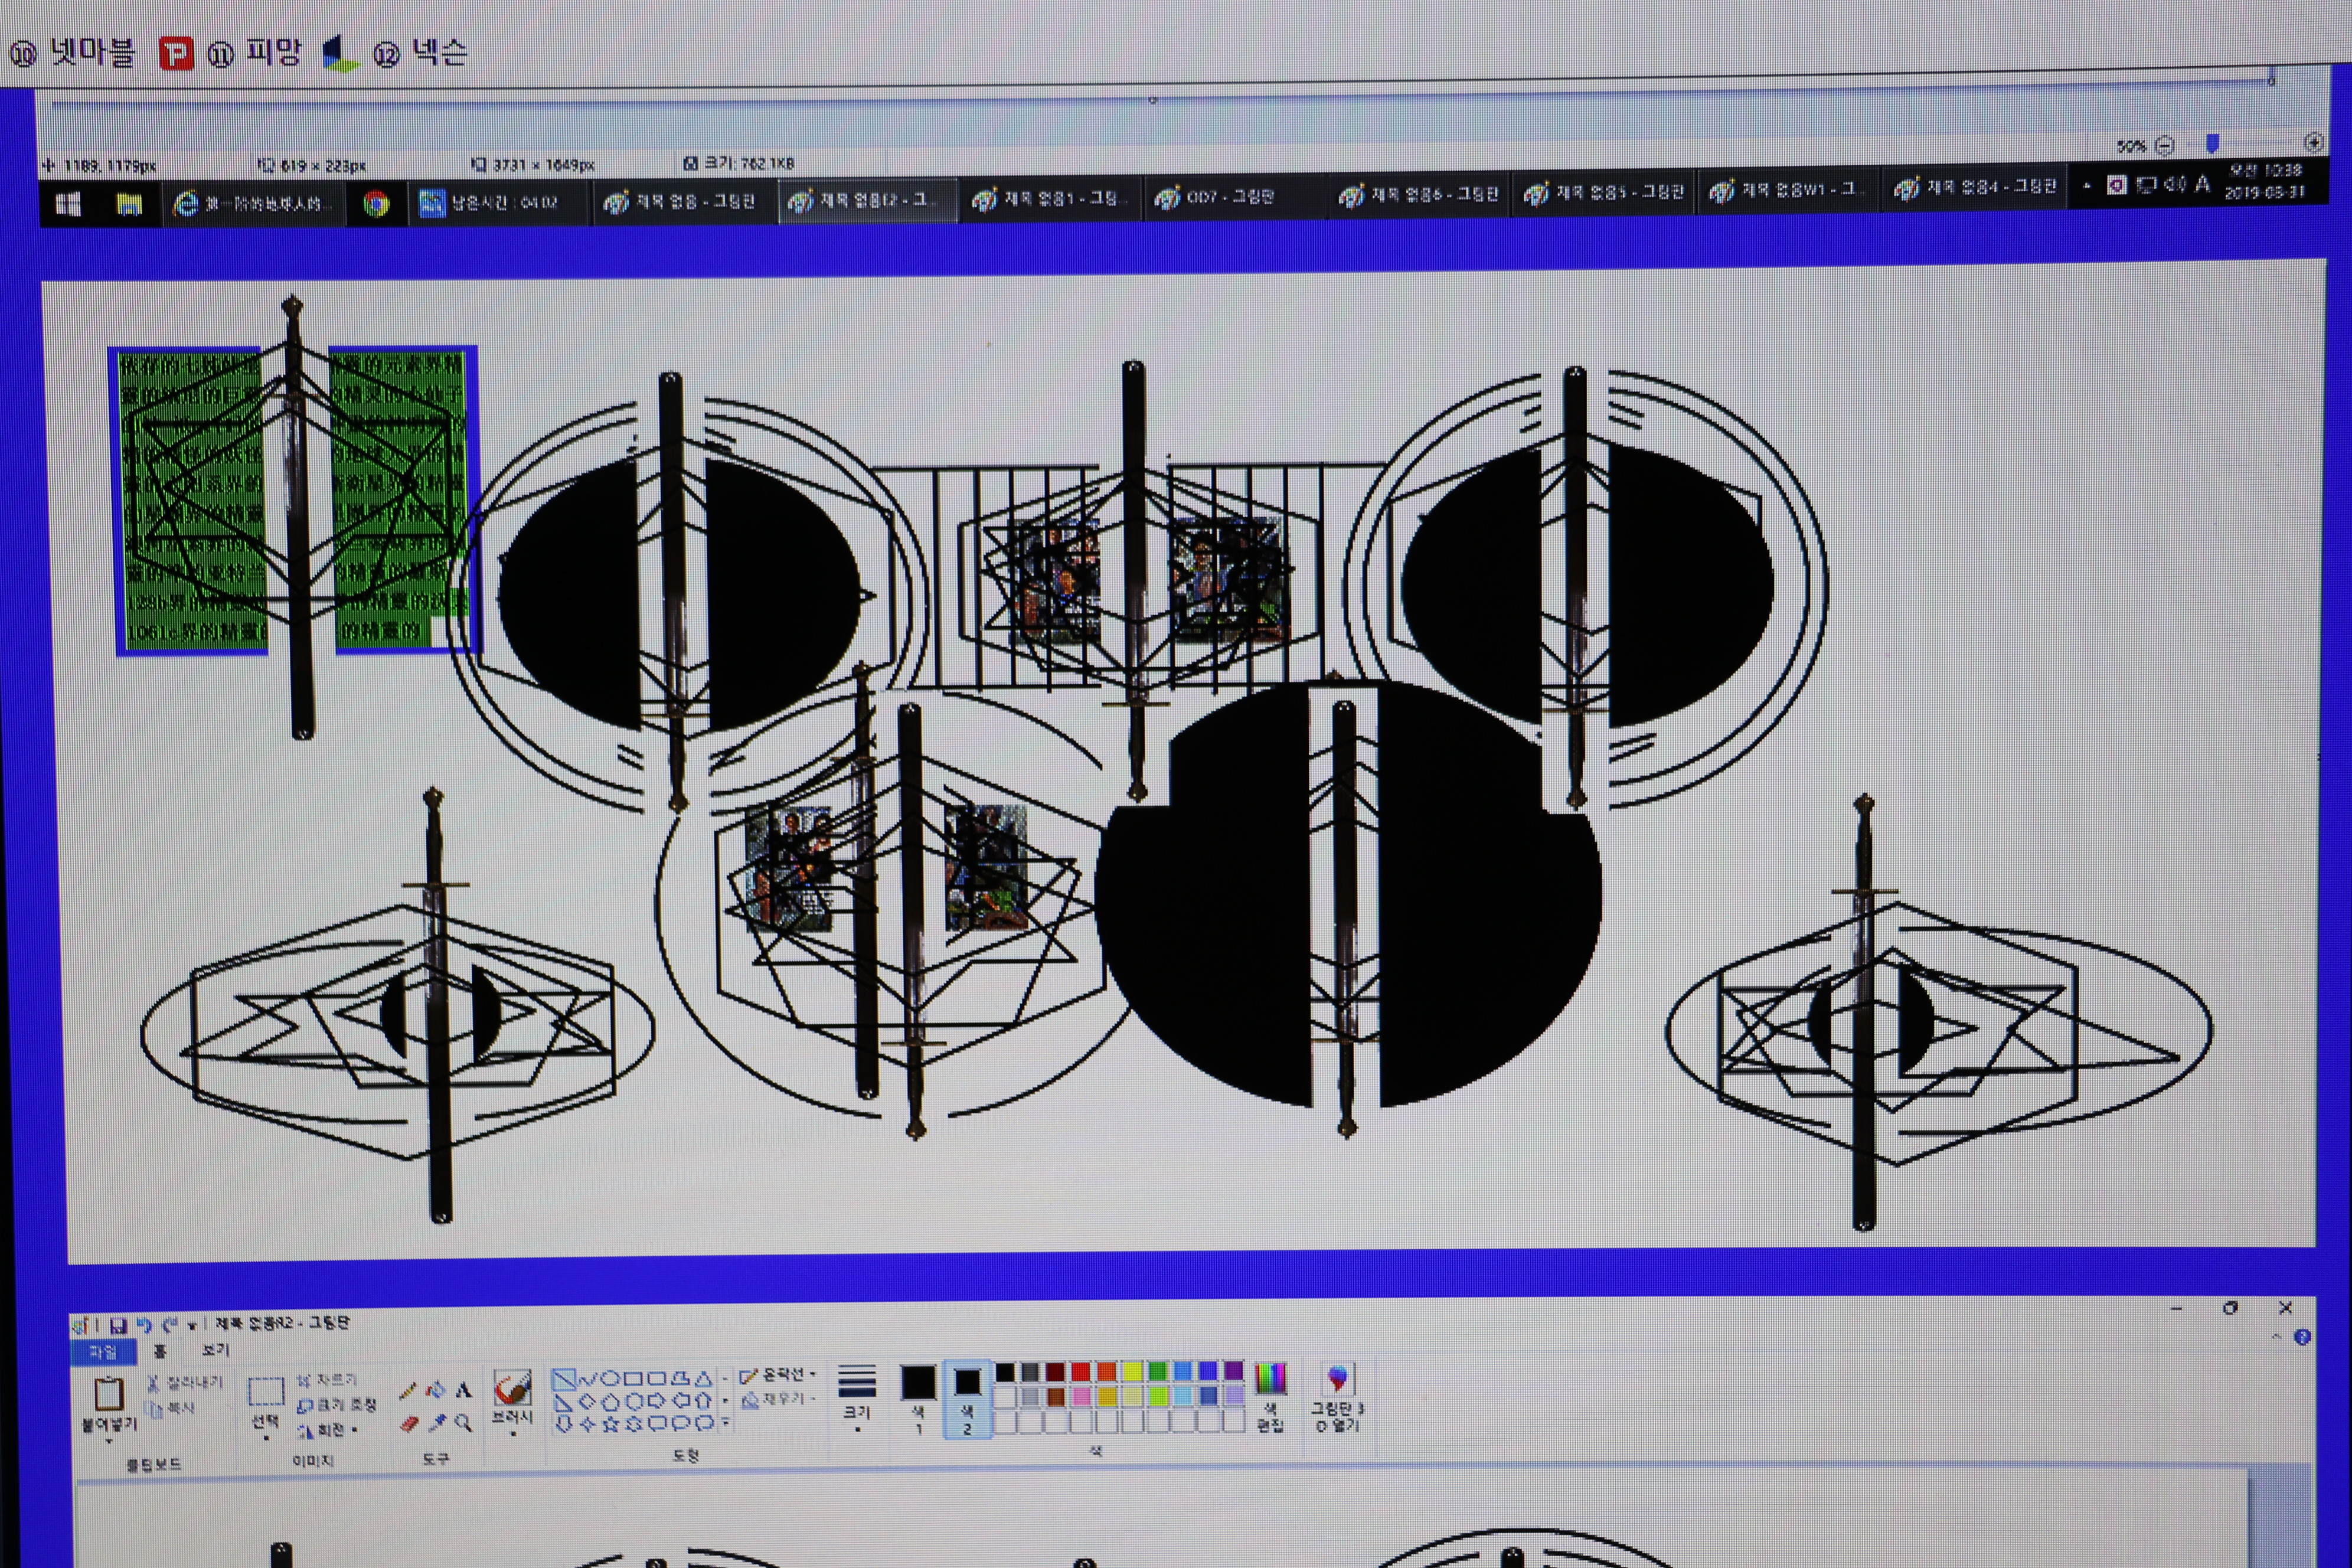Select the Fill bucket tool
This screenshot has height=1568, width=2352.
tap(435, 1390)
